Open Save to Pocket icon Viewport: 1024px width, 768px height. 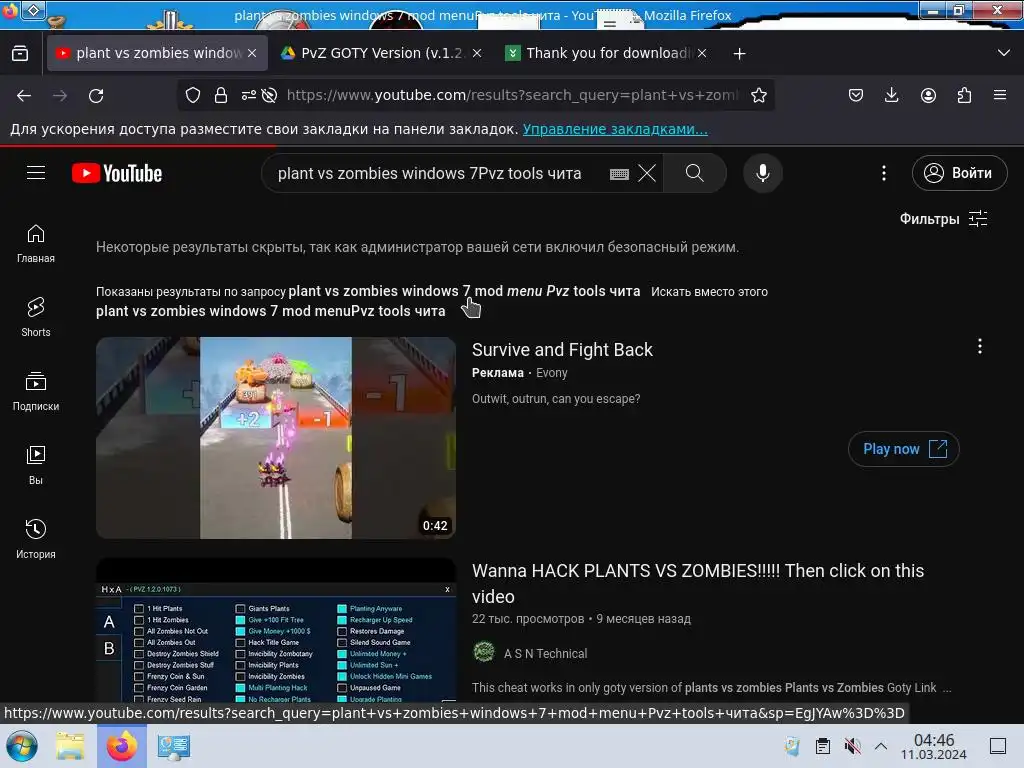point(856,95)
